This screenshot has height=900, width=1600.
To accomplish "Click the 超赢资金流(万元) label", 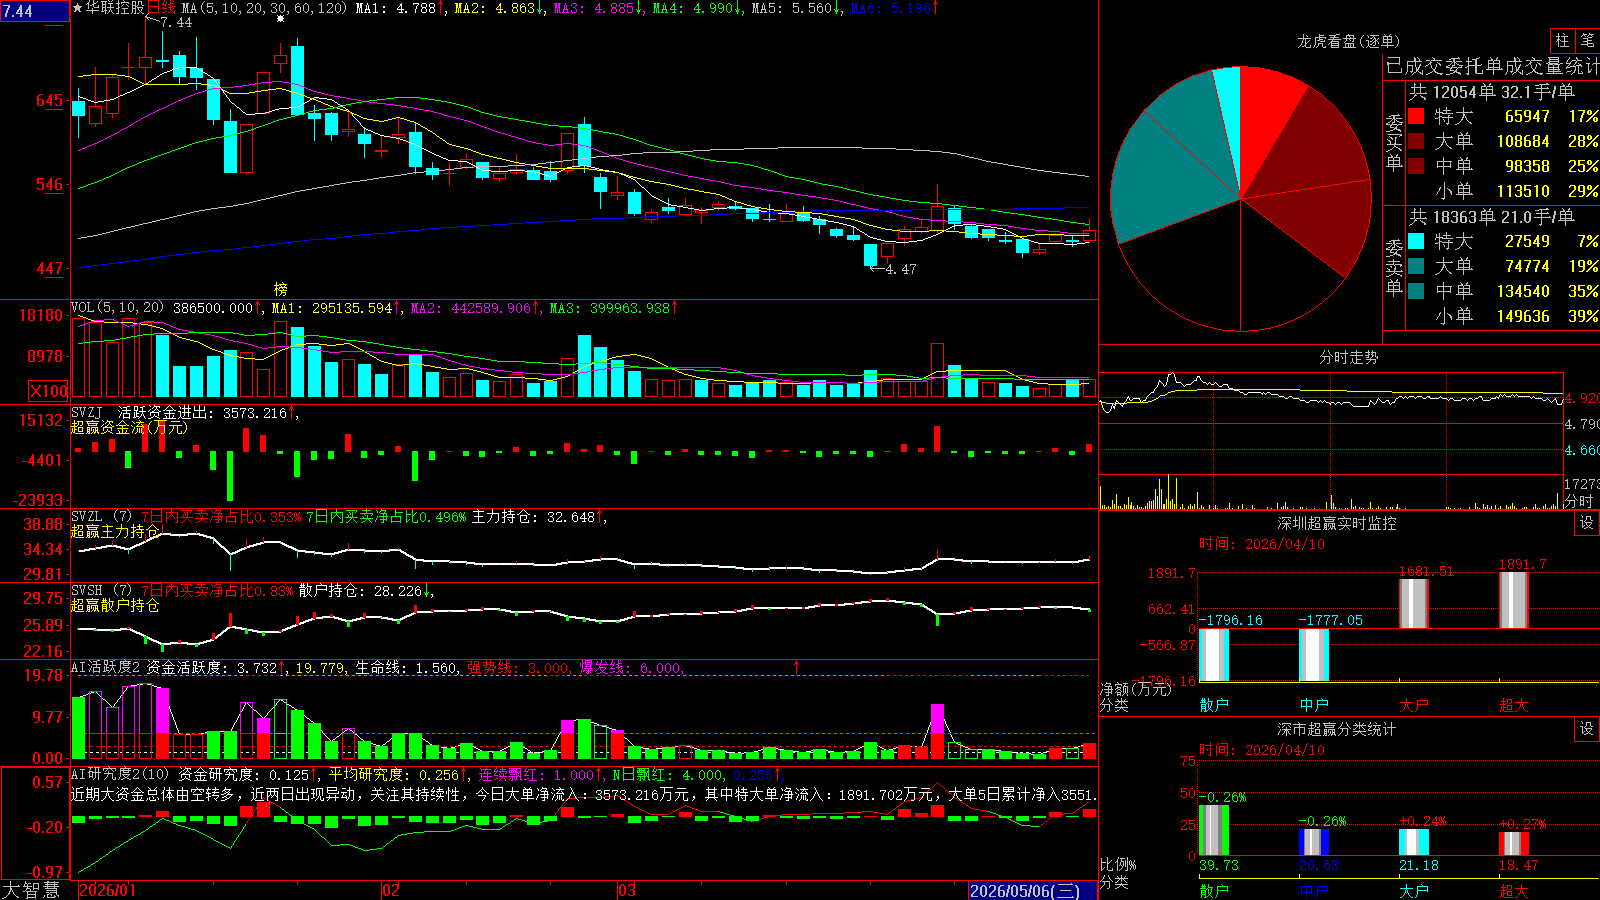I will click(129, 427).
